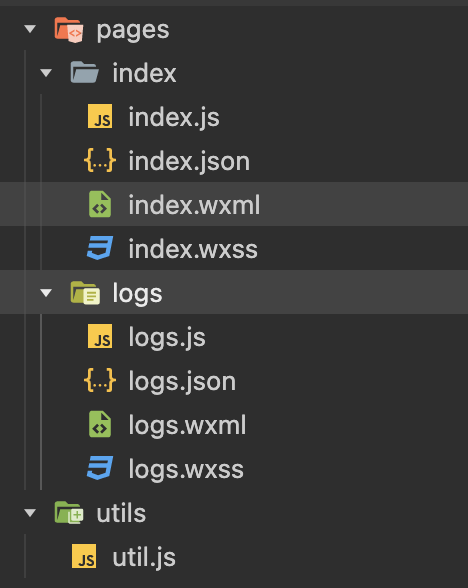Click the logs folder icon
Screen dimensions: 468x588
(x=85, y=293)
